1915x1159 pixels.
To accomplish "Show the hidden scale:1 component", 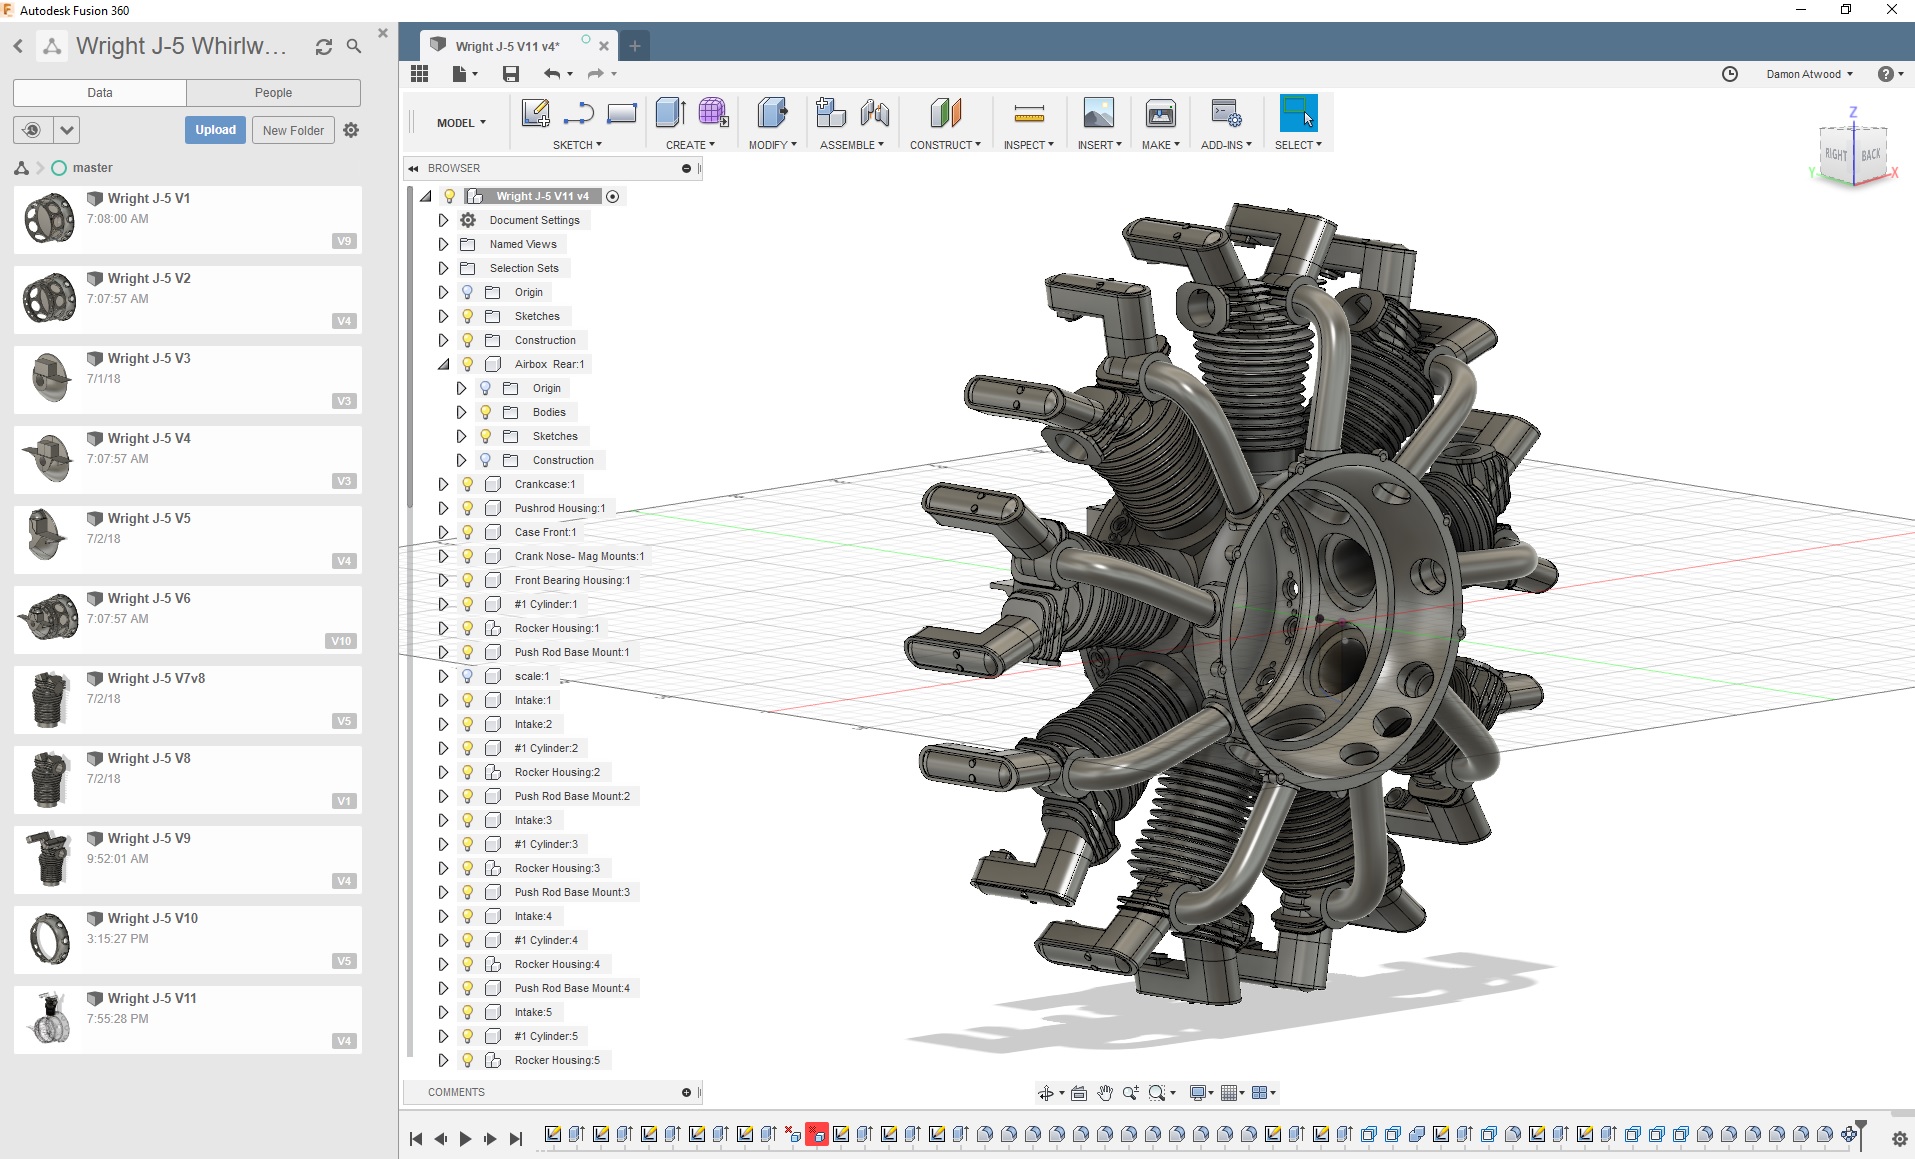I will coord(467,676).
